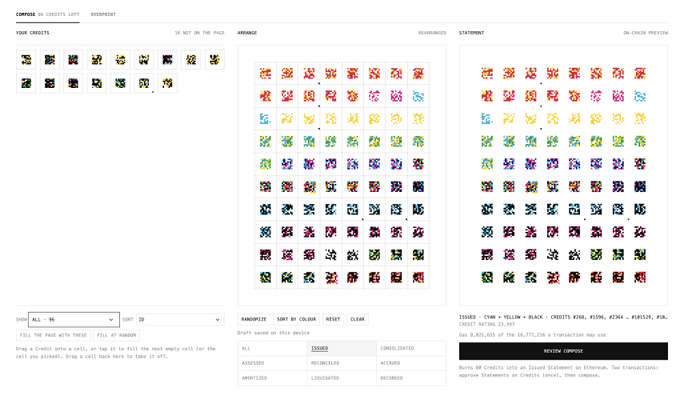680x407 pixels.
Task: Choose the sixth credit in Your Credits second row
Action: point(144,83)
